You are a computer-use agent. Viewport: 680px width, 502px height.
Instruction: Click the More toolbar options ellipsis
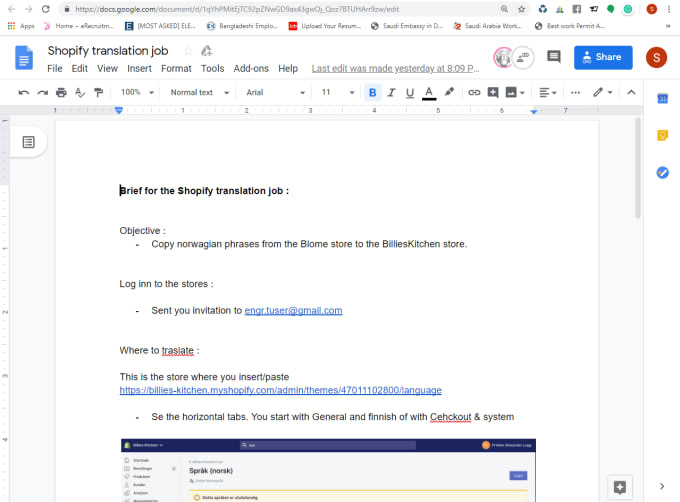click(x=575, y=92)
